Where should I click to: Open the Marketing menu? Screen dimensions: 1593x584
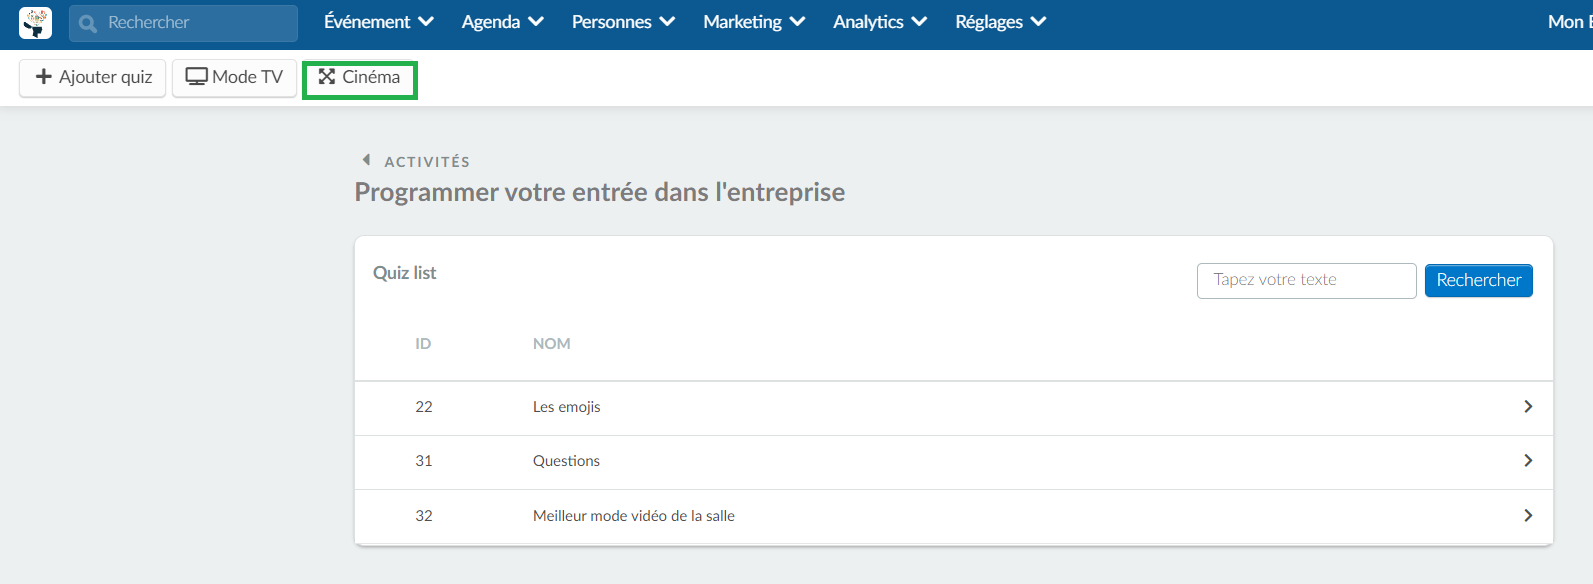point(754,22)
